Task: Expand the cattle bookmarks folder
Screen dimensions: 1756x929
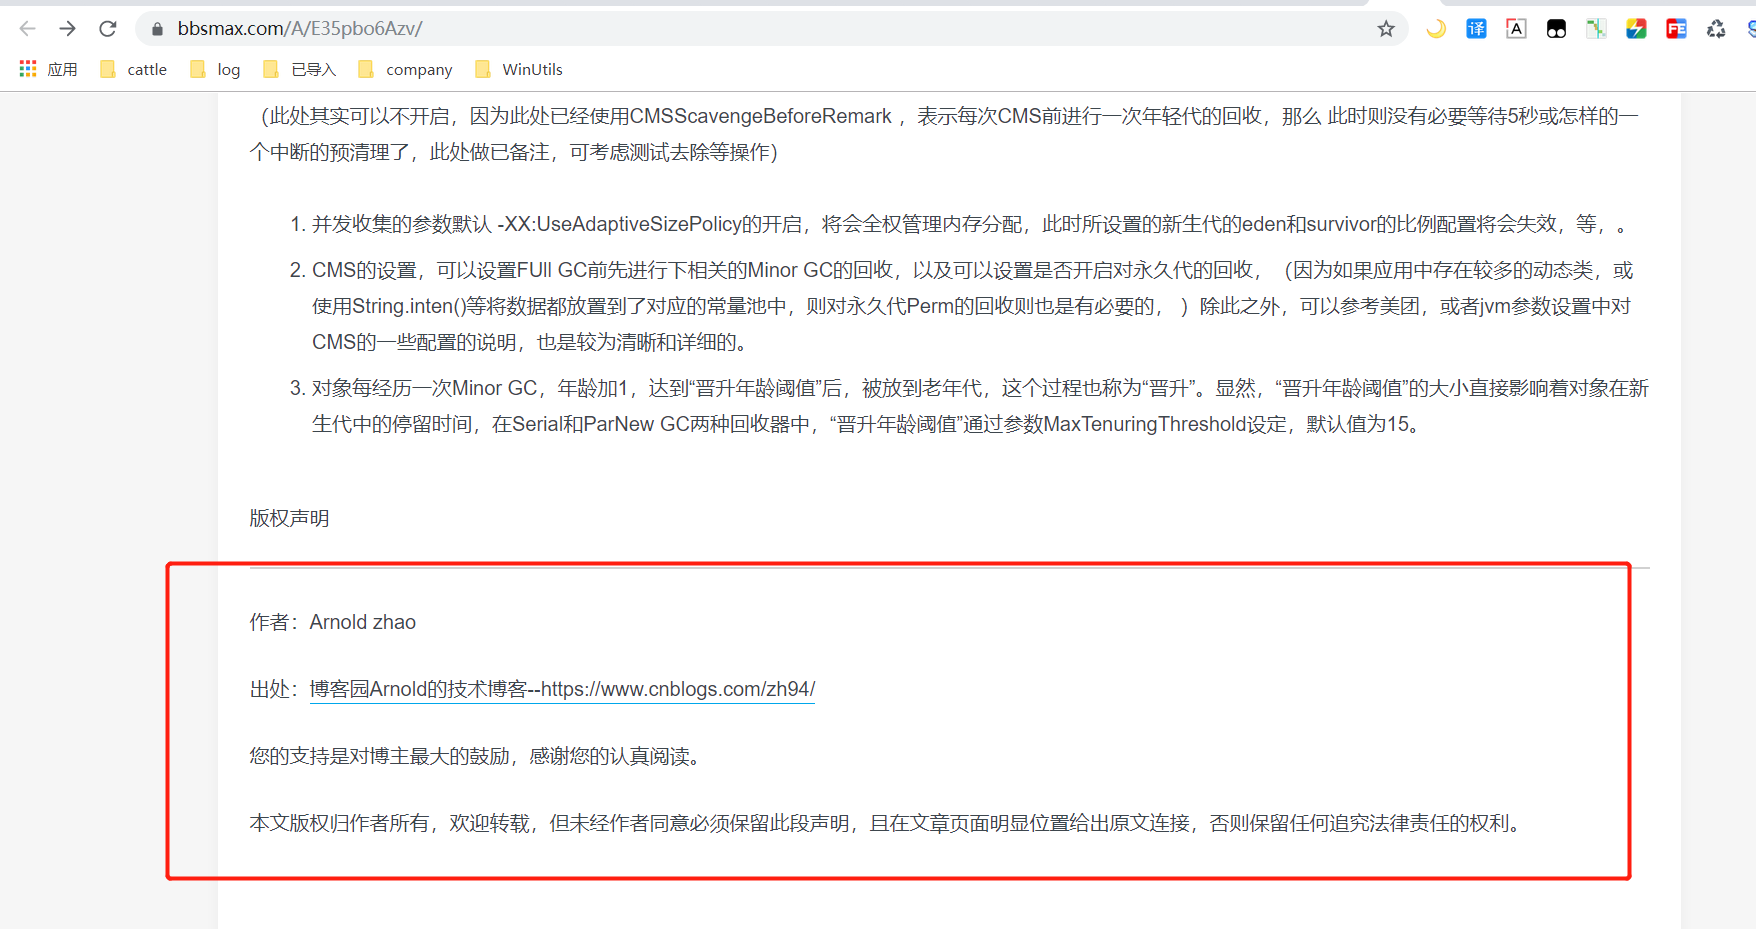Action: (134, 69)
